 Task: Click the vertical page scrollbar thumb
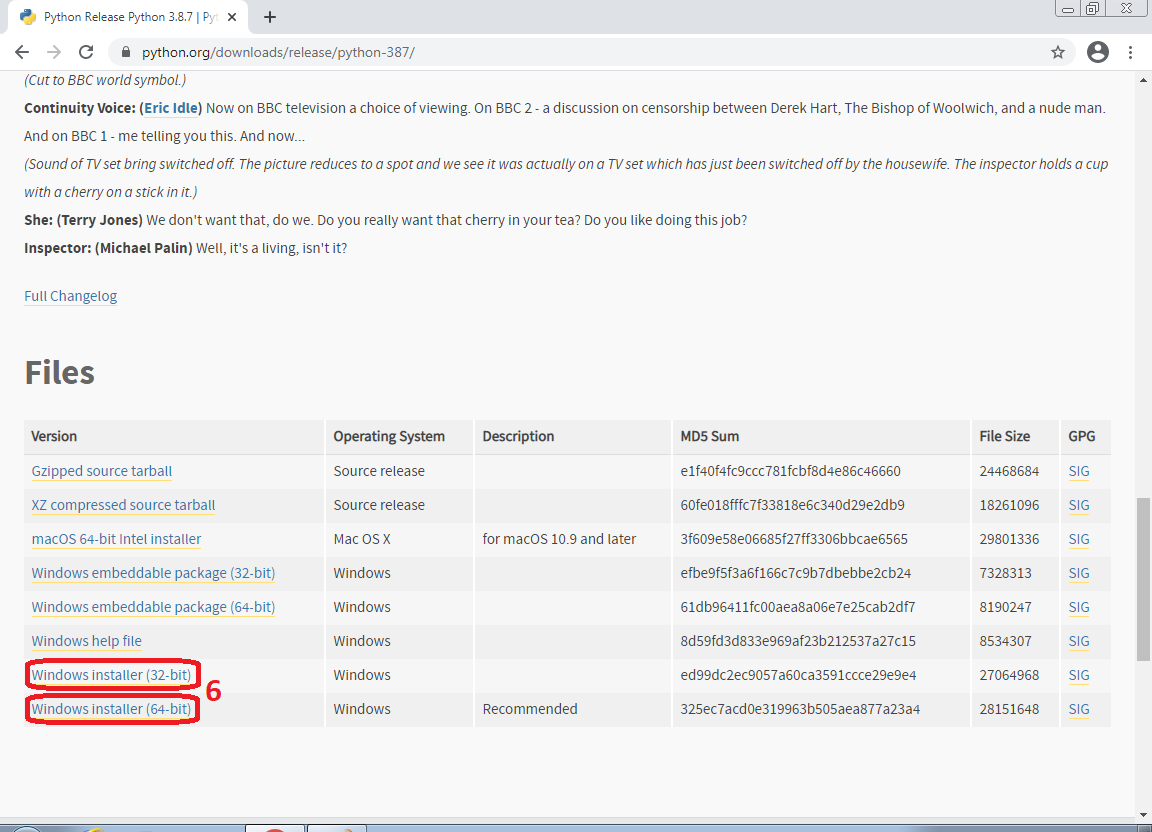1142,578
